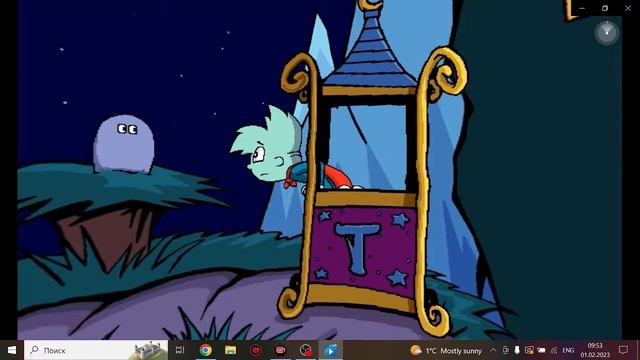Restore down the game window
Viewport: 640px width, 360px height.
pyautogui.click(x=605, y=8)
